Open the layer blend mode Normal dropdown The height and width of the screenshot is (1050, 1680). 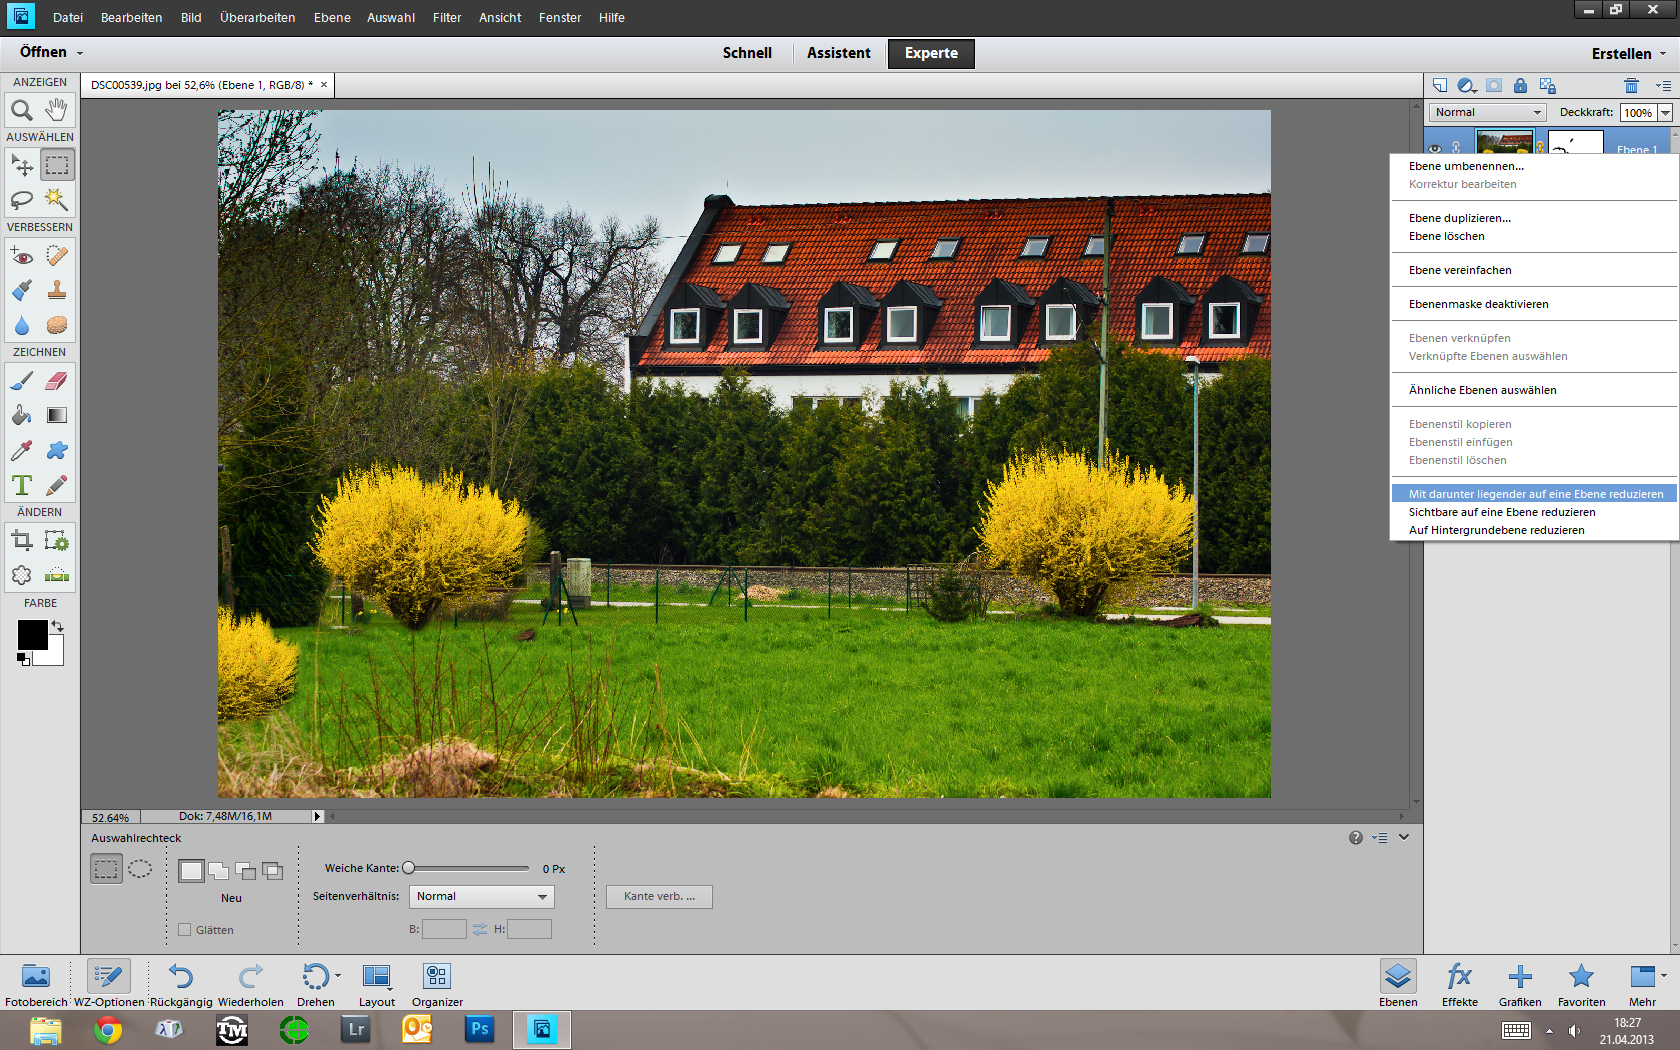(x=1488, y=113)
